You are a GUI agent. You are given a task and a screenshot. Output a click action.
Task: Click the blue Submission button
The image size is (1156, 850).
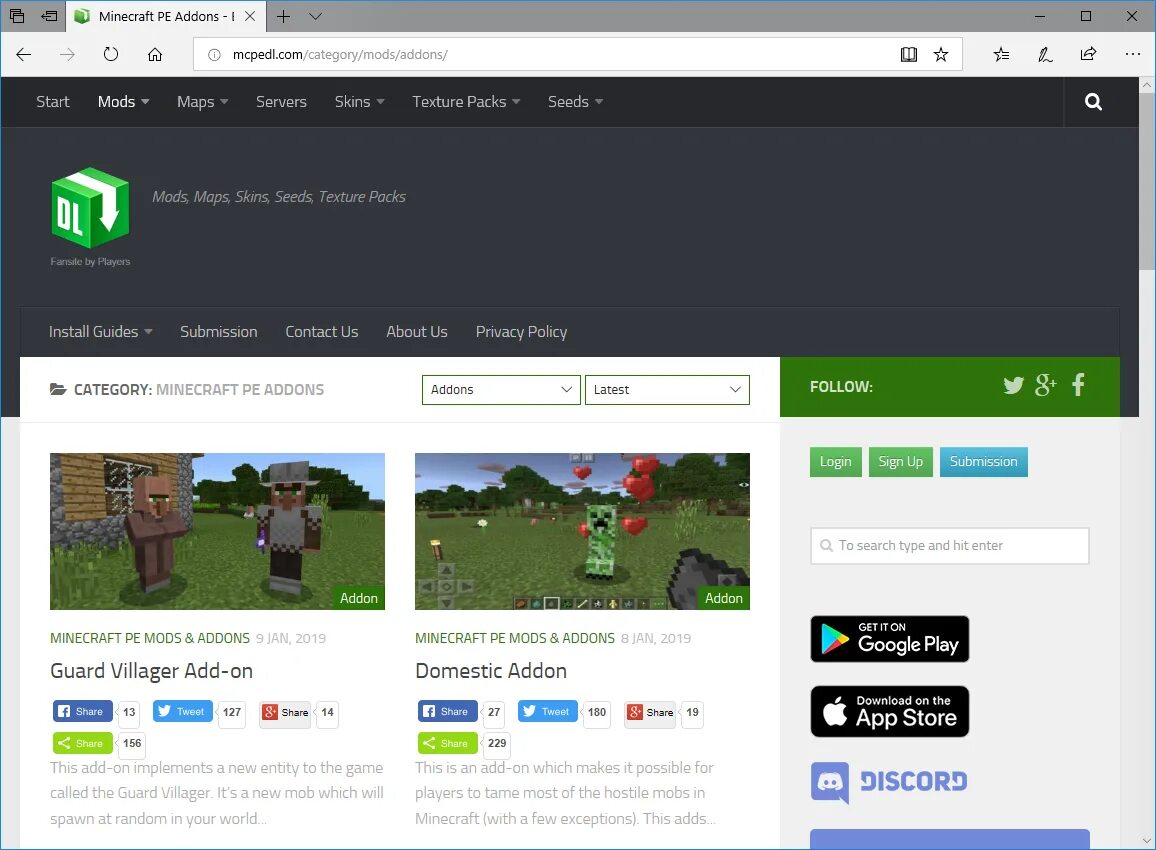983,461
